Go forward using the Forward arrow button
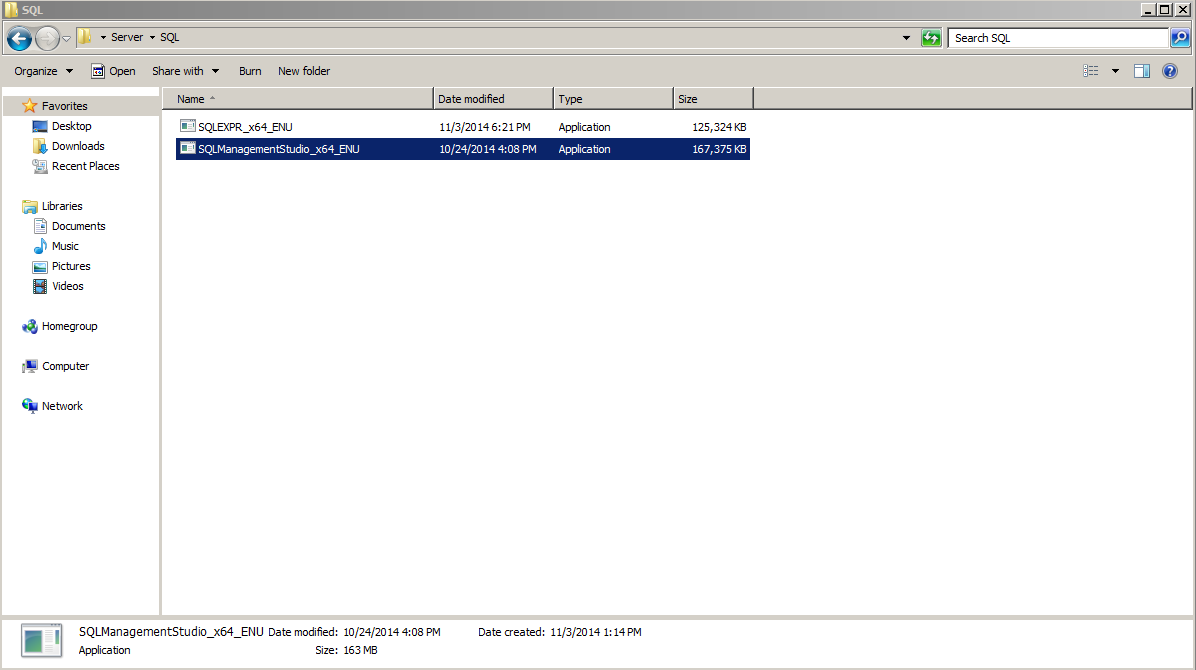1196x670 pixels. click(47, 37)
